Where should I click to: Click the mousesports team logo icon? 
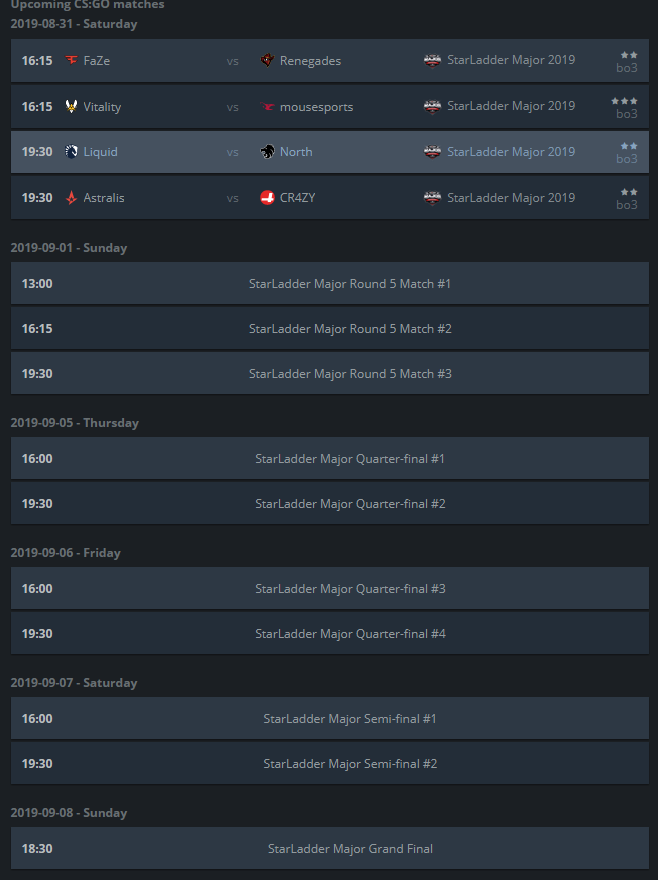pos(267,106)
